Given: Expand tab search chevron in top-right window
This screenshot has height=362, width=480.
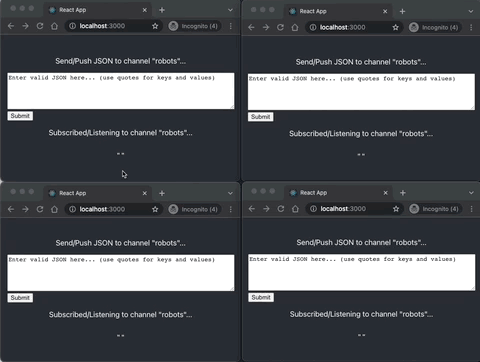Looking at the screenshot, I should pyautogui.click(x=471, y=11).
